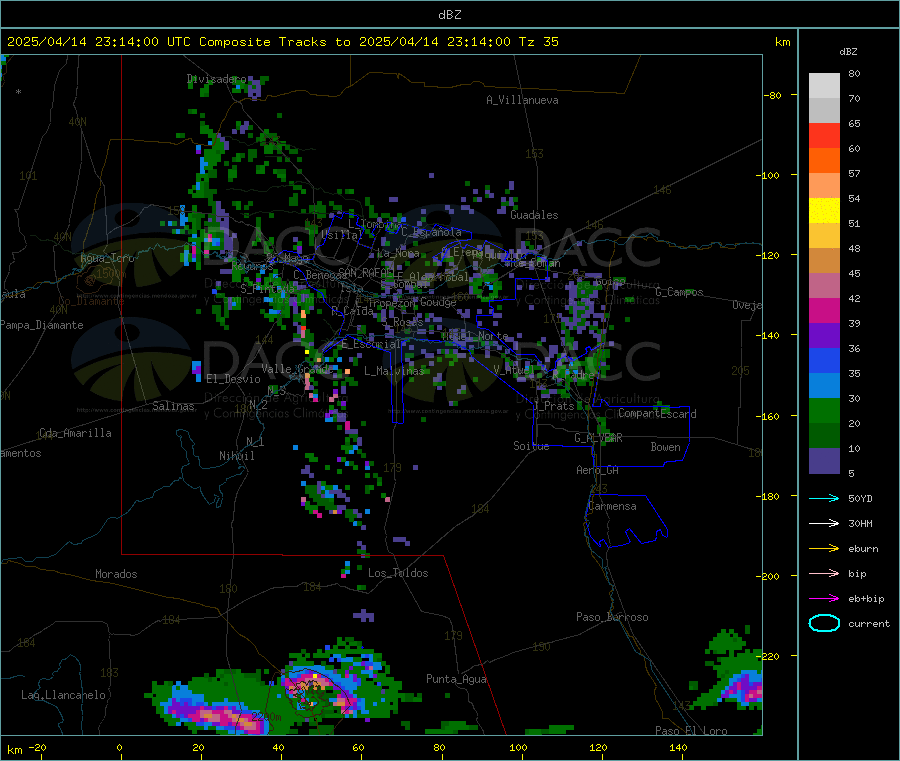Select the green 20 dBZ color swatch
This screenshot has width=900, height=761.
[824, 410]
